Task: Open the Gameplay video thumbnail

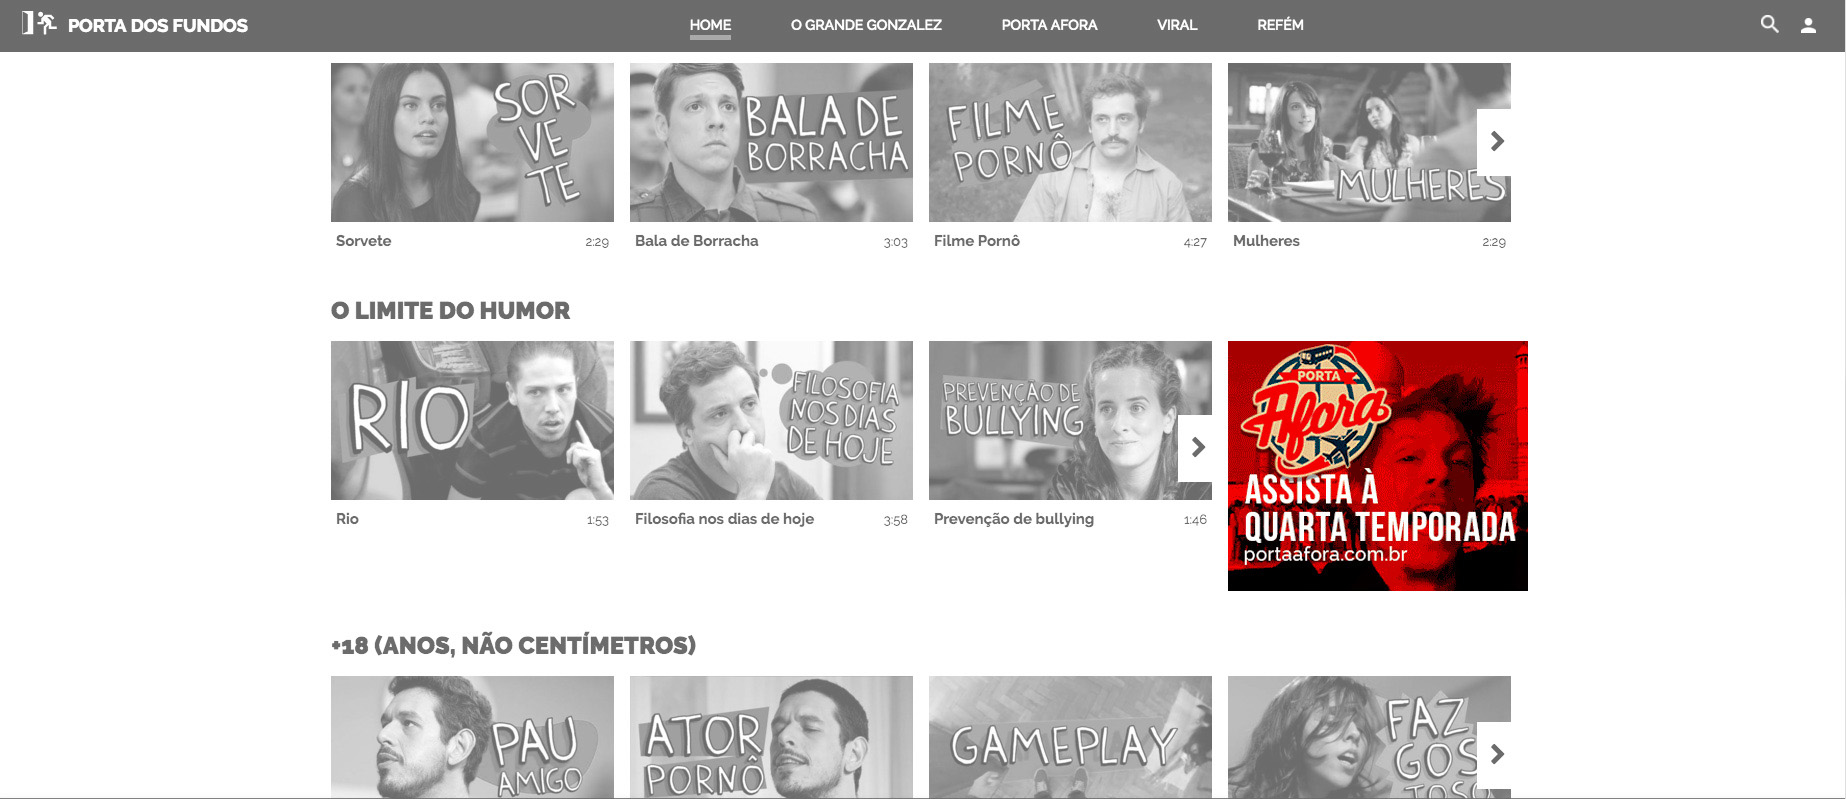Action: [x=1070, y=737]
